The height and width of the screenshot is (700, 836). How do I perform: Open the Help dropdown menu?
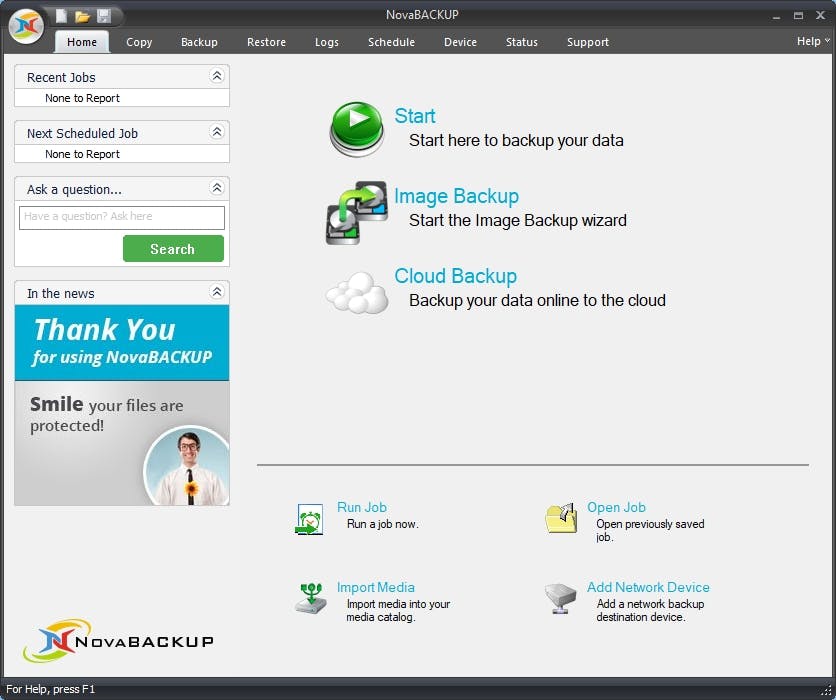click(813, 41)
